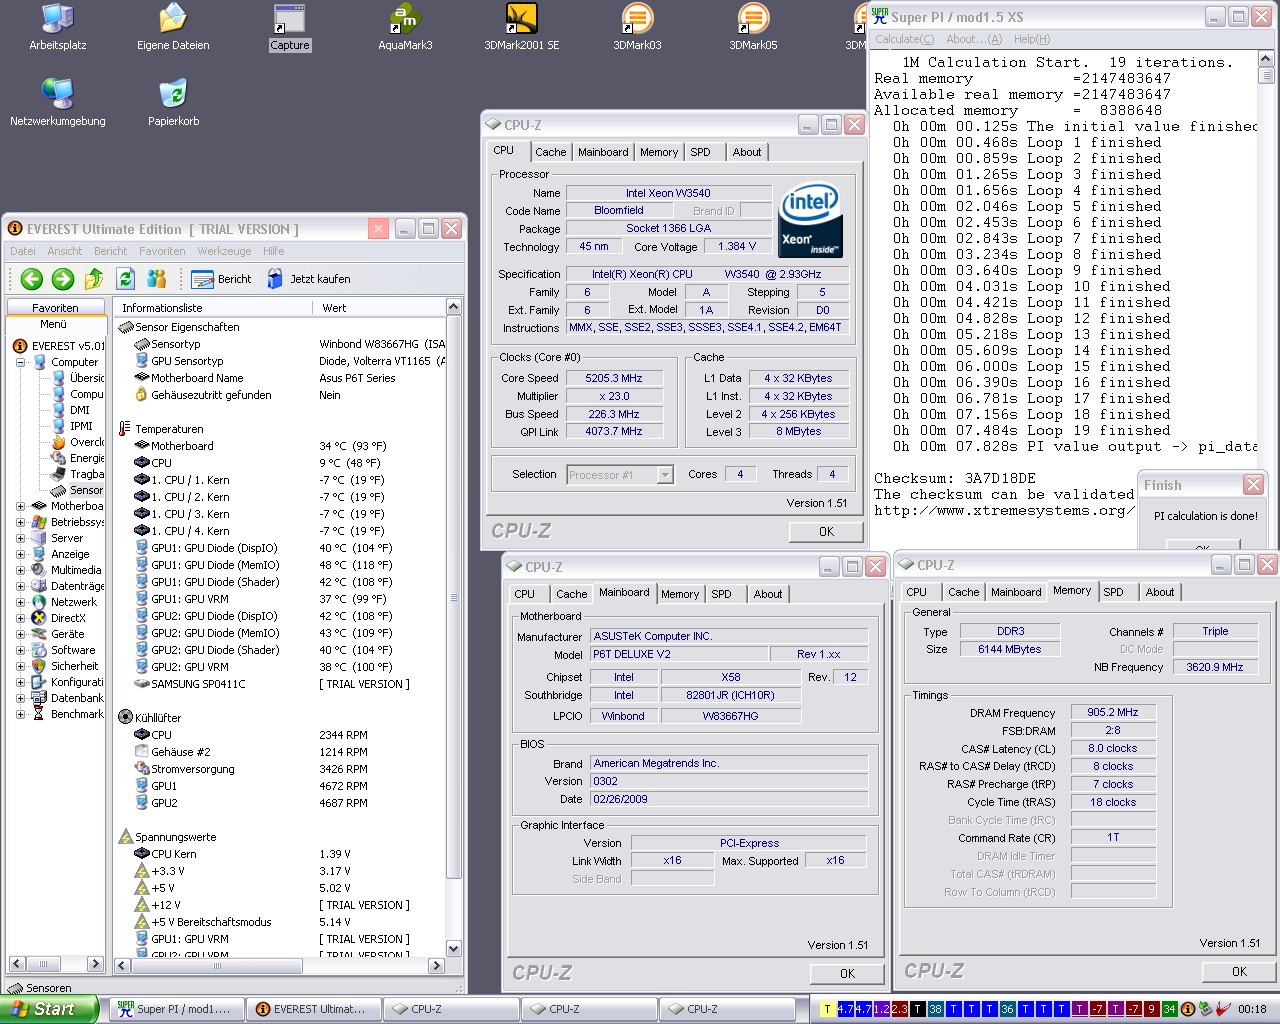Click the Jetzt kaufen toolbar button
The image size is (1280, 1024).
coord(309,279)
